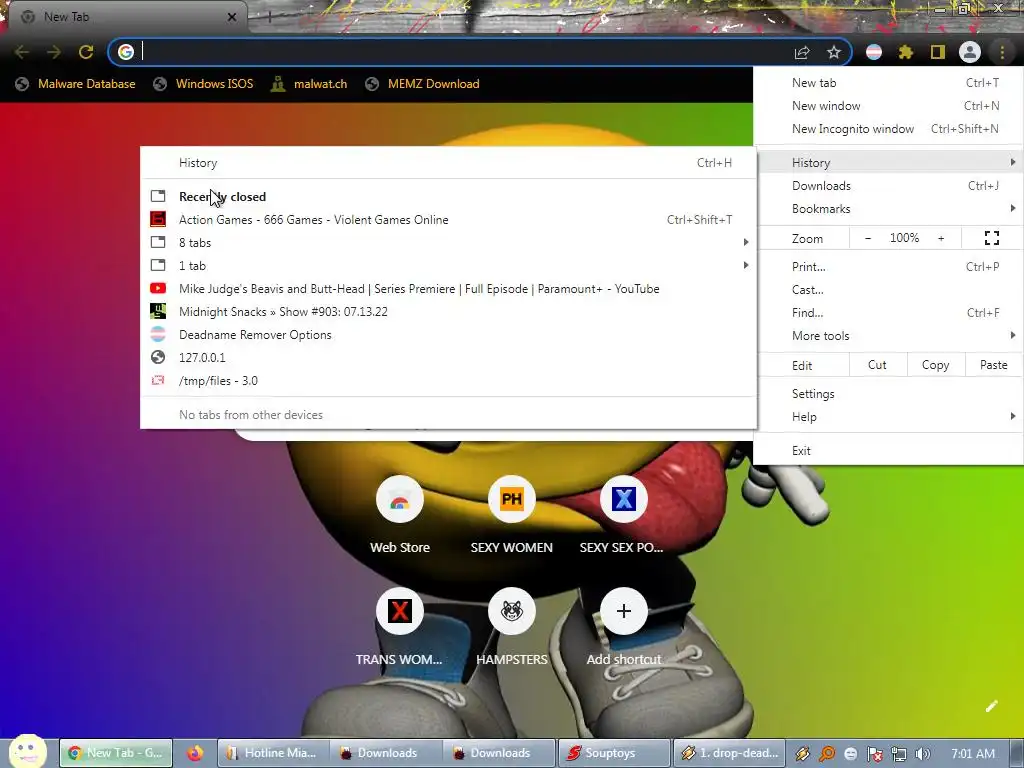Open the Souptoys taskbar button
The image size is (1024, 768).
[x=615, y=753]
